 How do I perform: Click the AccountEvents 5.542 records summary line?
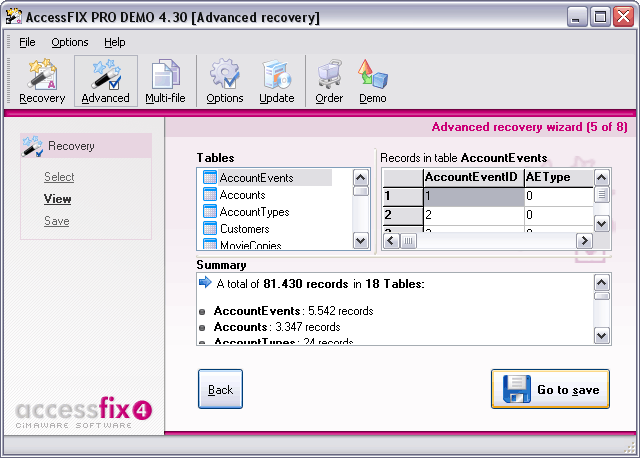[293, 311]
